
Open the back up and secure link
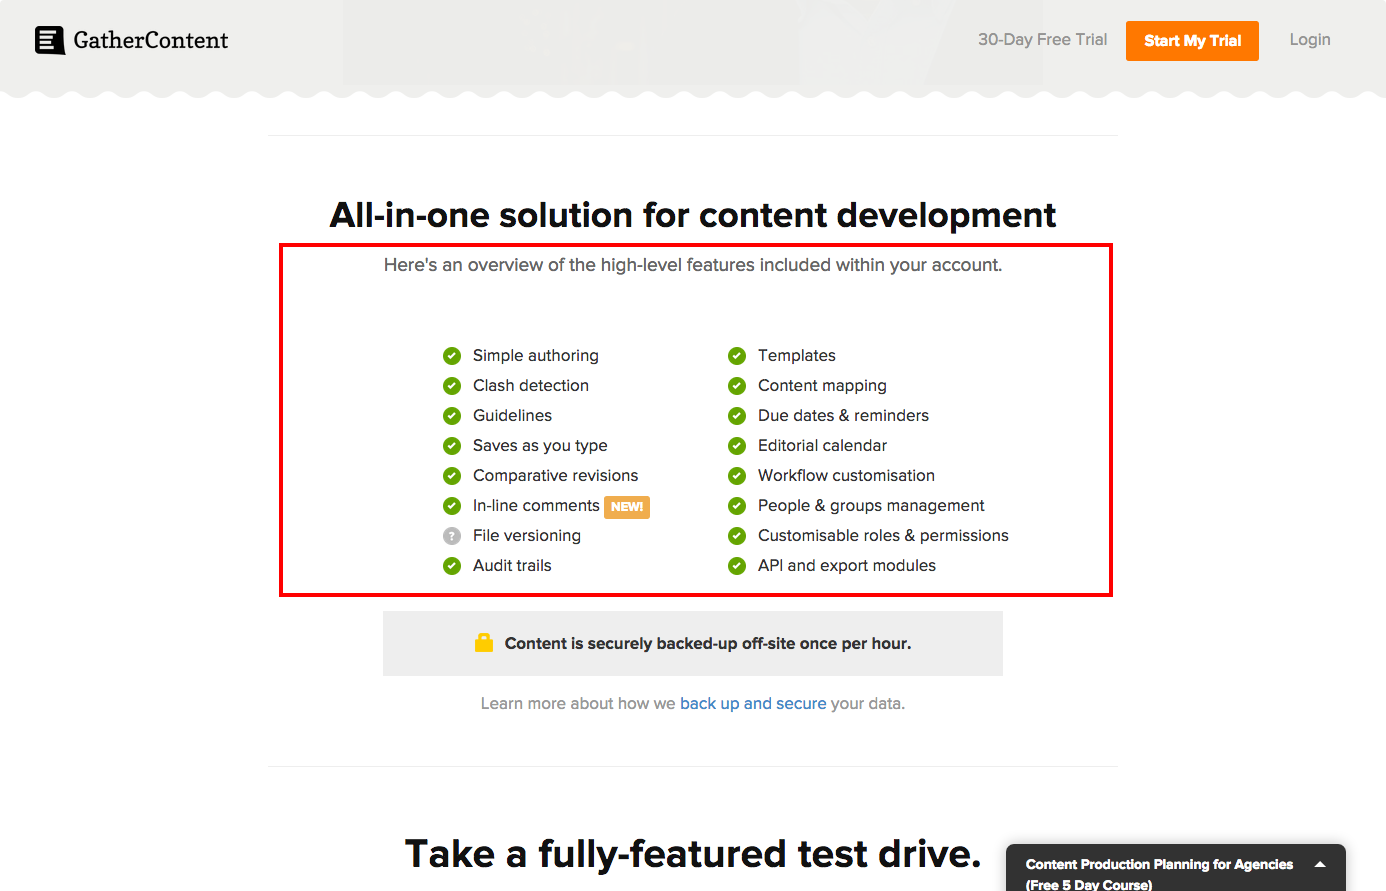[x=753, y=704]
